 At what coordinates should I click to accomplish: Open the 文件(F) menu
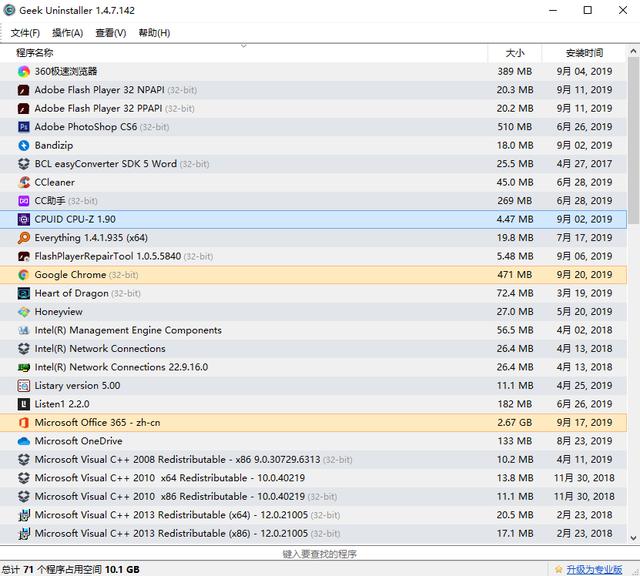25,33
